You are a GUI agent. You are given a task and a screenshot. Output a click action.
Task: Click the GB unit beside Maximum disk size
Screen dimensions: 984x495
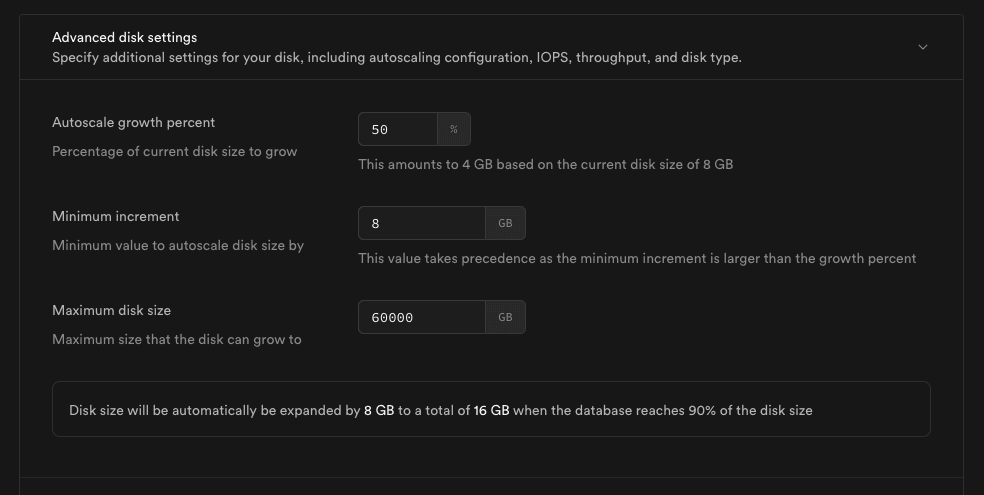505,317
